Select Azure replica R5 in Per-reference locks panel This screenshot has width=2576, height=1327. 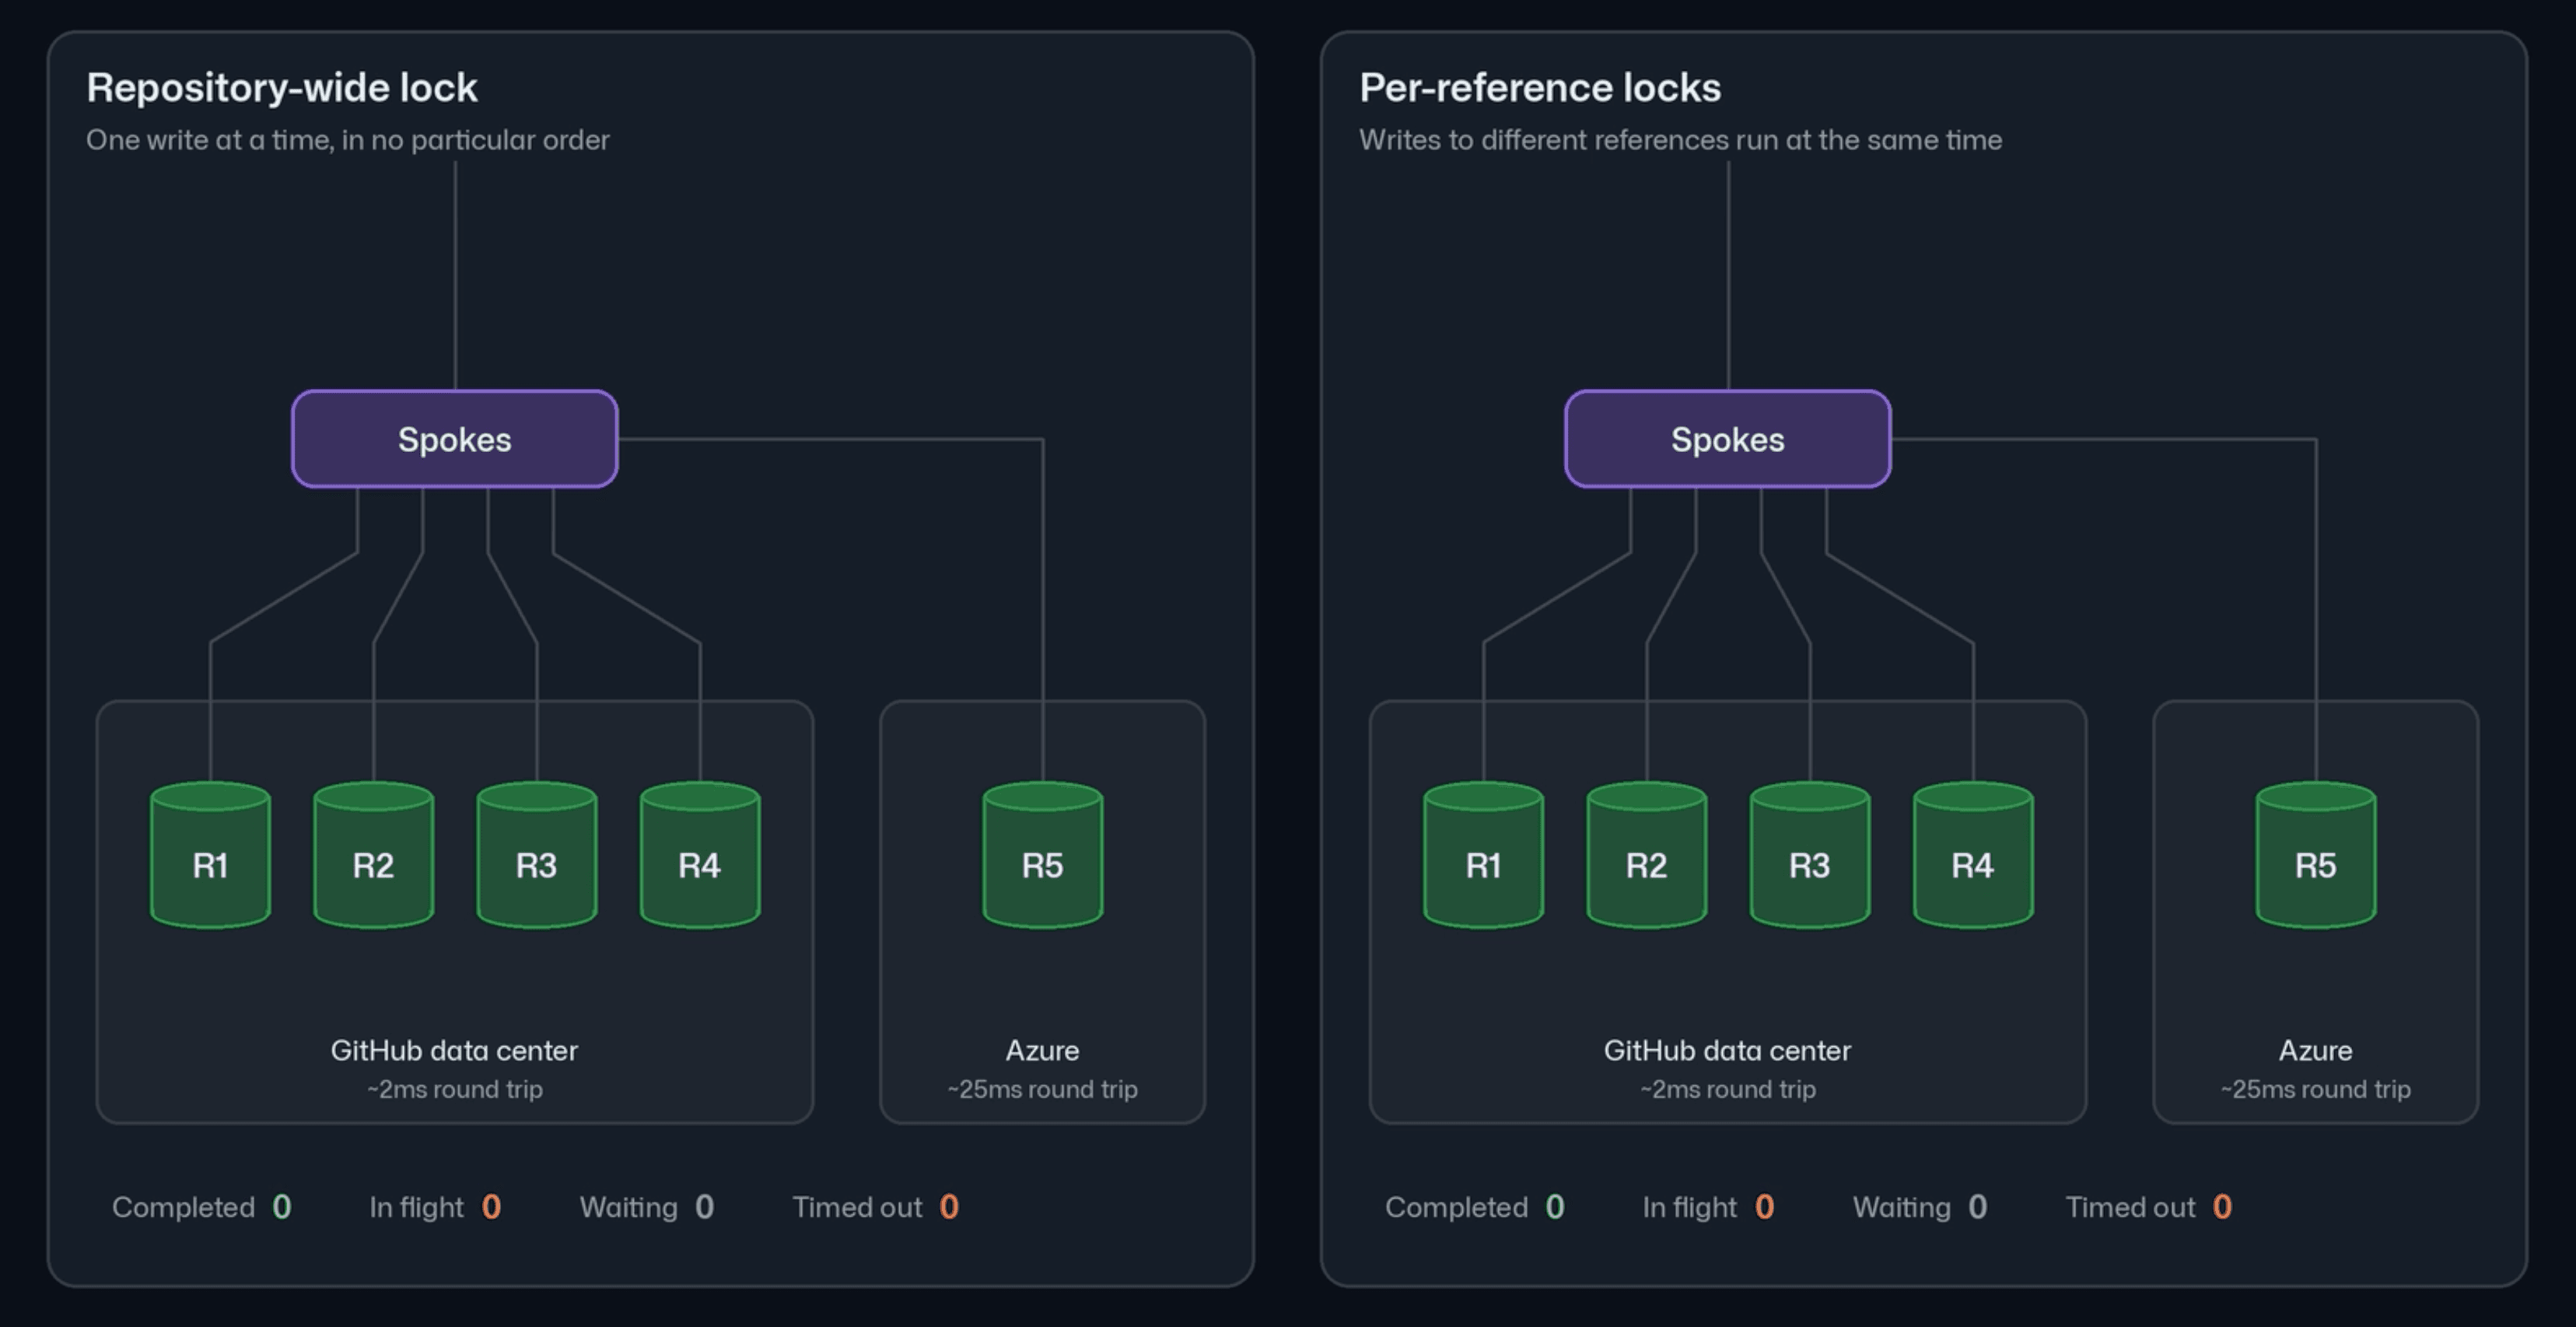pos(2316,855)
